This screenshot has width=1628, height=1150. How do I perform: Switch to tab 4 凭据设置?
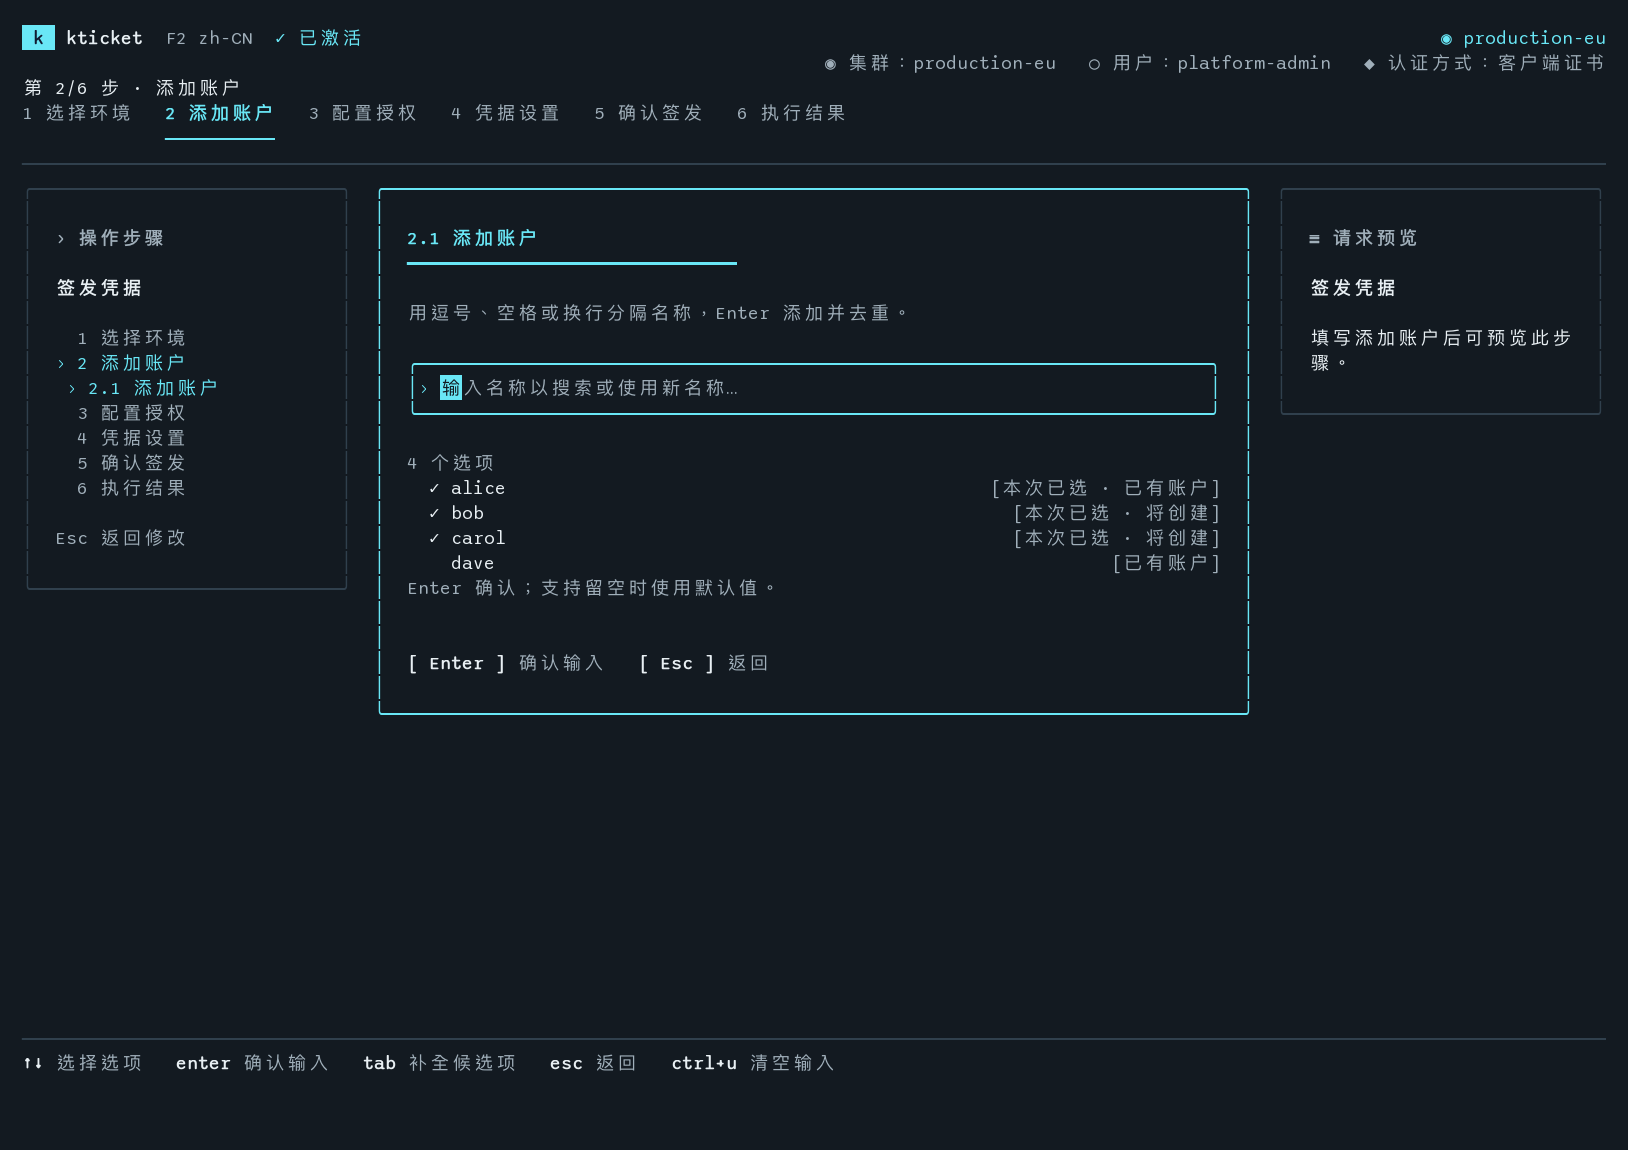coord(506,113)
